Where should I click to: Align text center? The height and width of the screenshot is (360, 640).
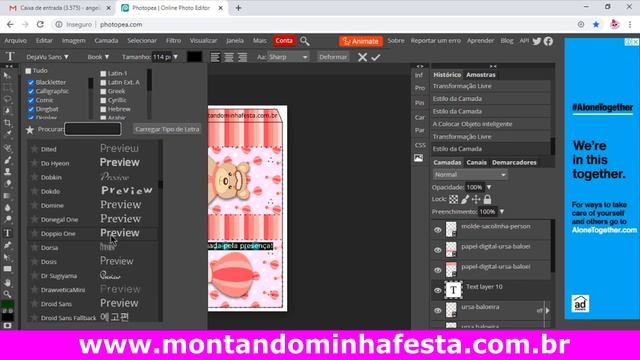tap(229, 57)
